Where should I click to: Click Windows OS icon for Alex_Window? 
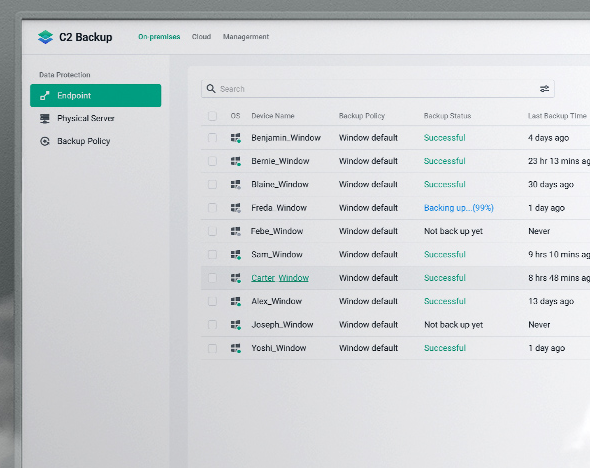point(236,301)
